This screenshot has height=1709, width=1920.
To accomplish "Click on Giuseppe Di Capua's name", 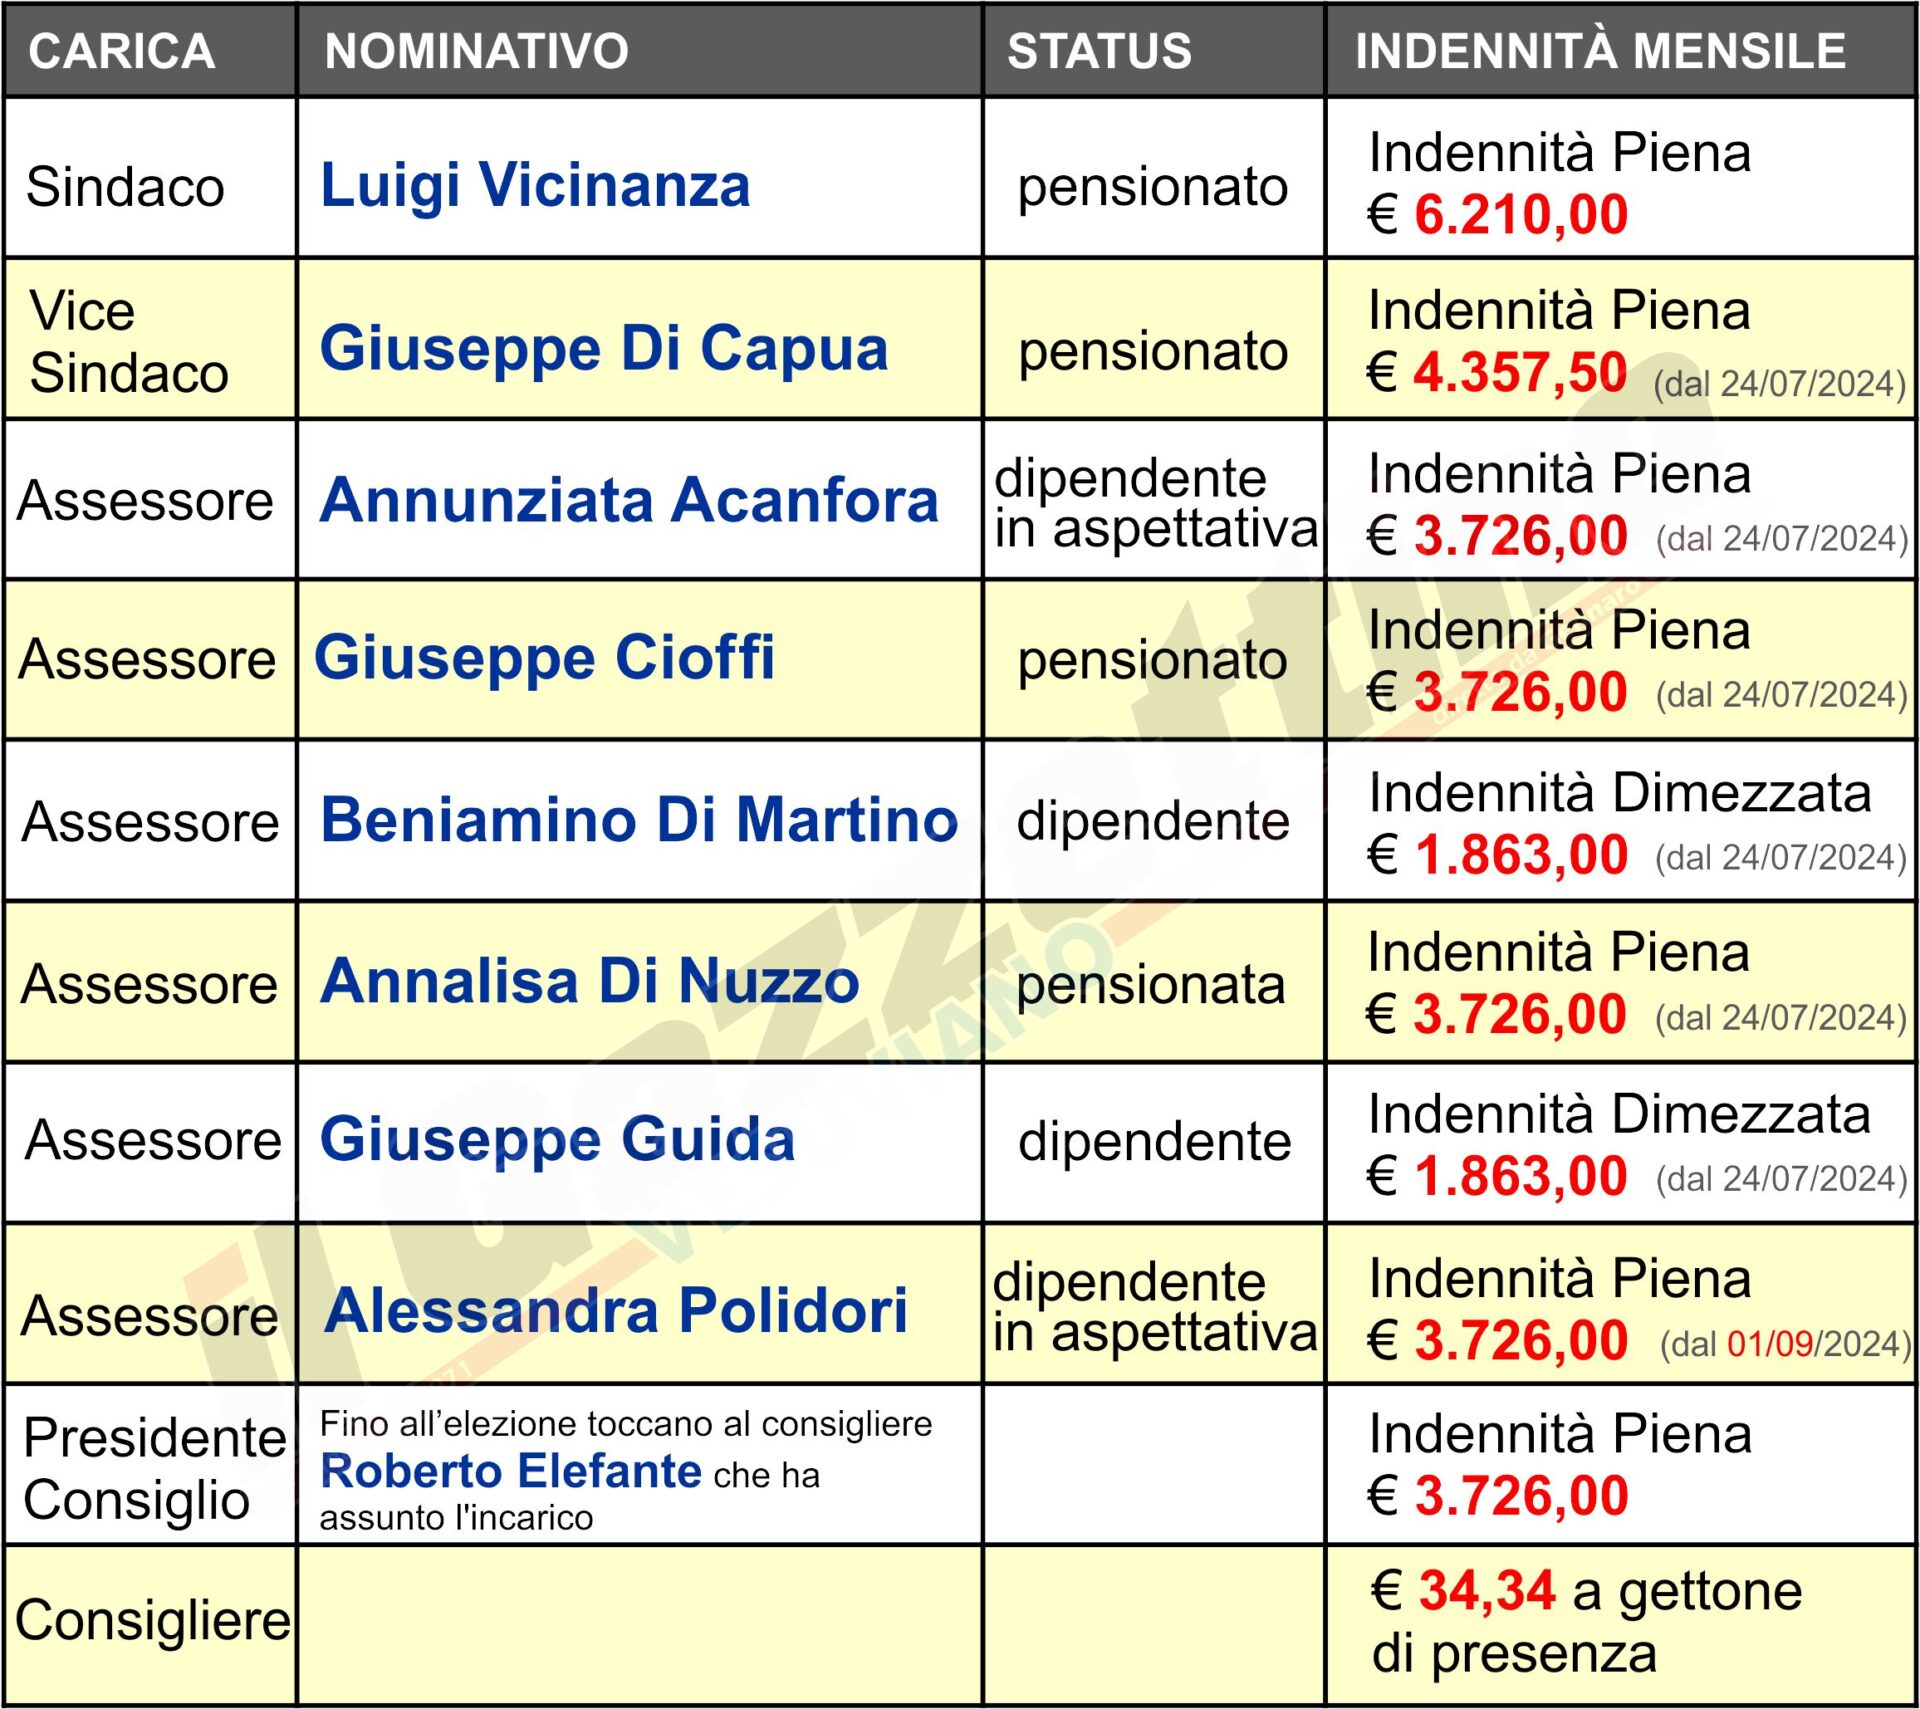I will coord(603,349).
